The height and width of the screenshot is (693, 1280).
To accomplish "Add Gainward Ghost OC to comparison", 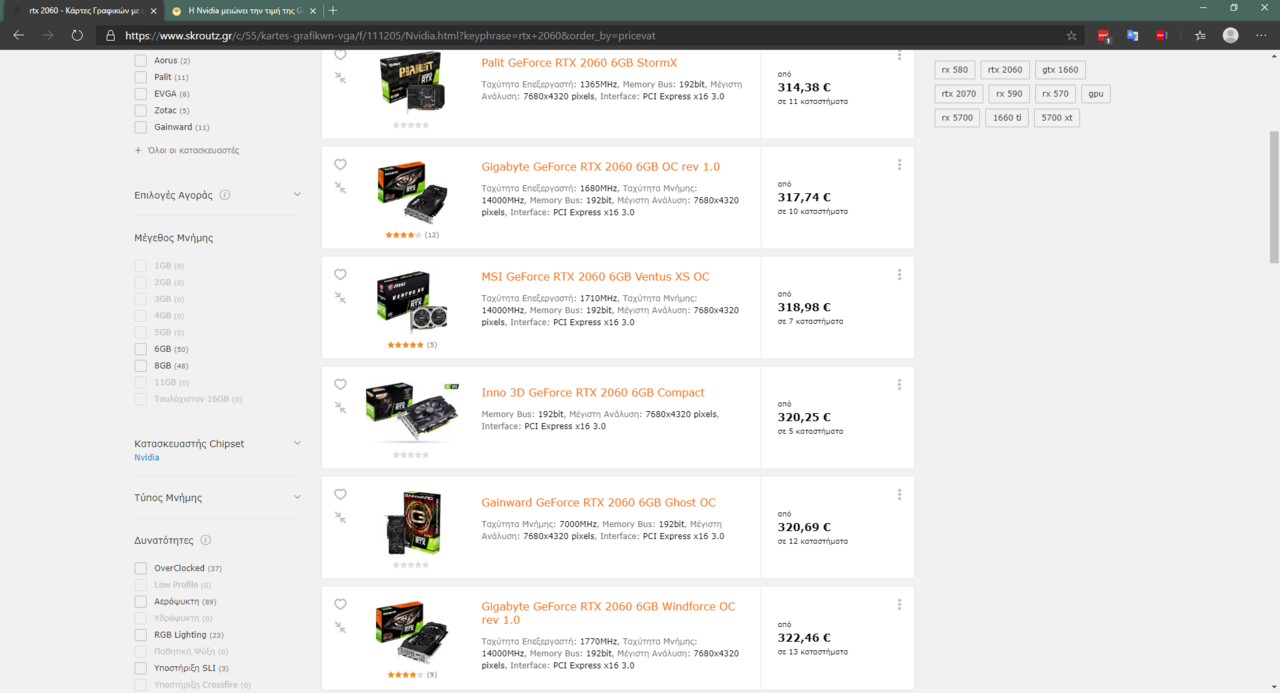I will [x=340, y=517].
